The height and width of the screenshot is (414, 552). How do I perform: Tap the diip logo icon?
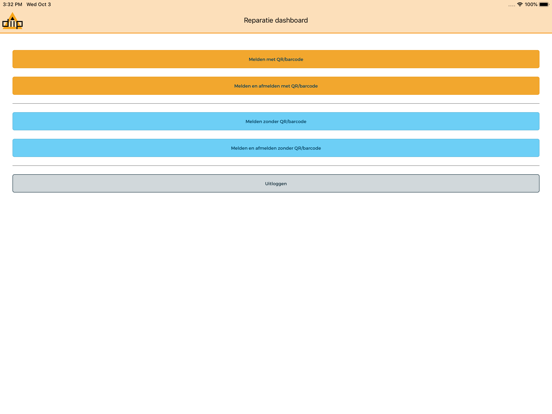(x=12, y=21)
